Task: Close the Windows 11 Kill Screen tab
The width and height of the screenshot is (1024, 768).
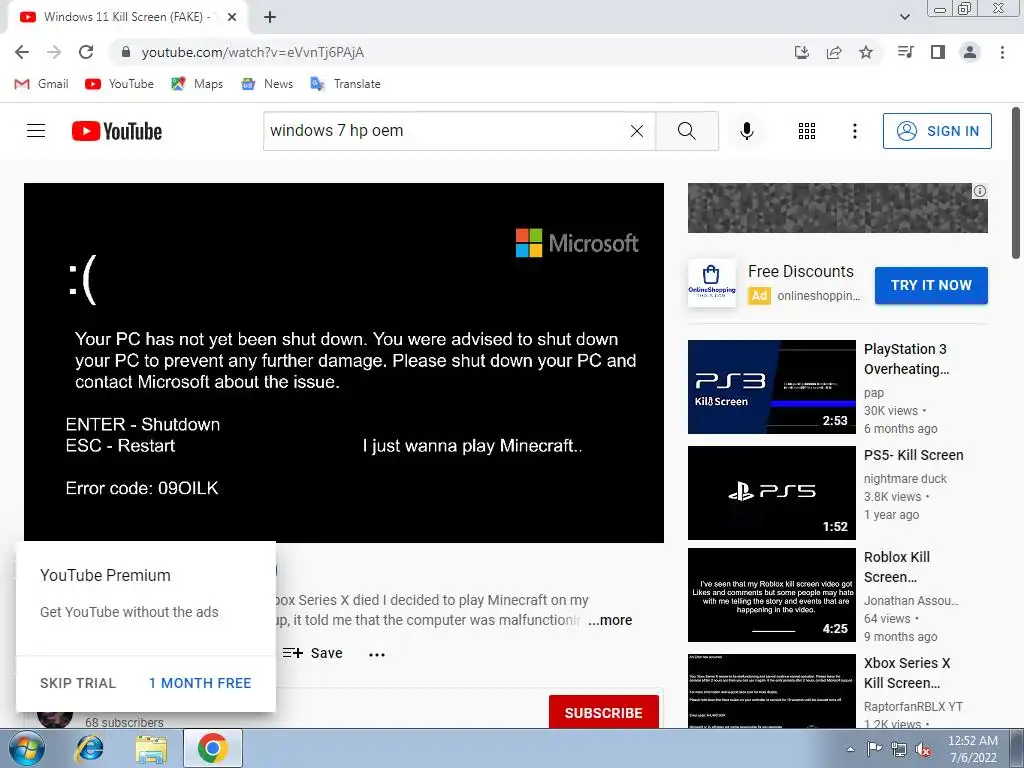Action: (x=232, y=17)
